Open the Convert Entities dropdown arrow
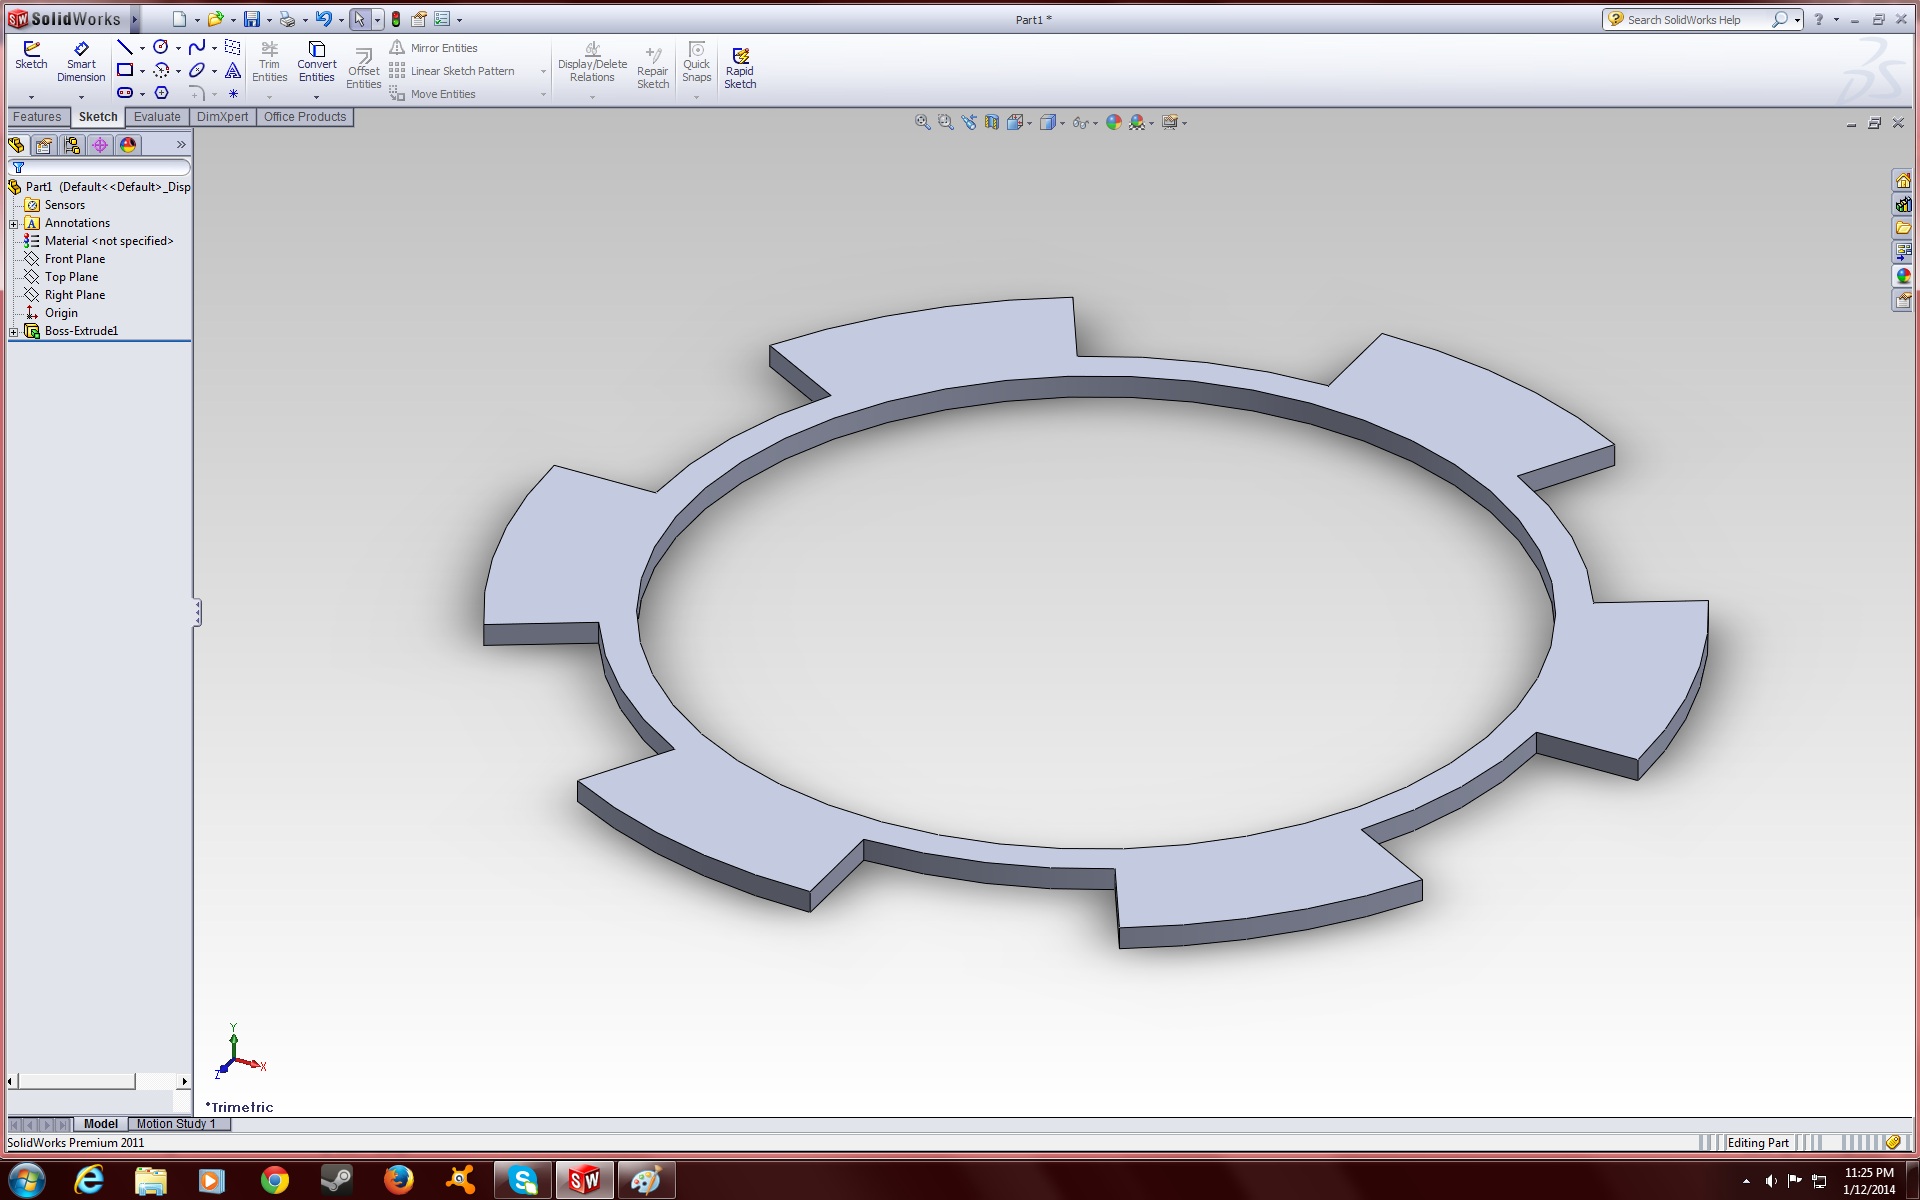 tap(316, 97)
